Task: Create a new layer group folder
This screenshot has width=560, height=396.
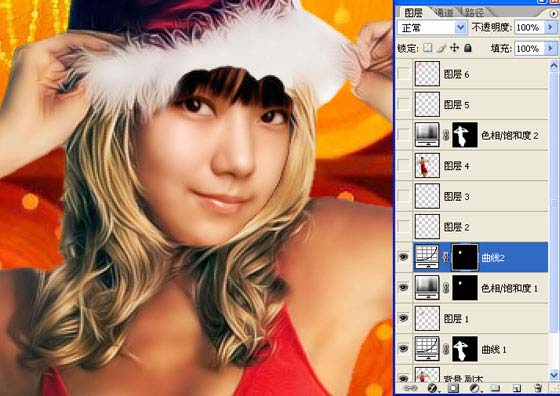Action: pyautogui.click(x=495, y=389)
